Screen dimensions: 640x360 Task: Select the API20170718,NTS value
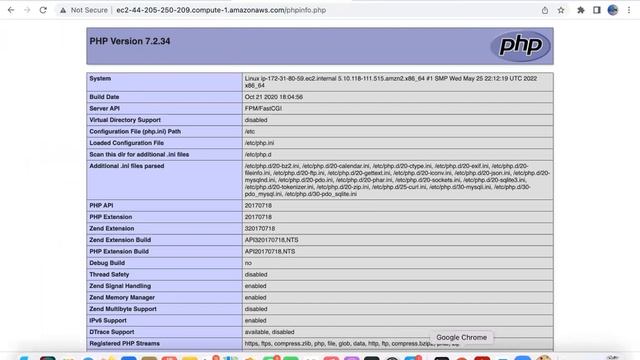pyautogui.click(x=270, y=251)
